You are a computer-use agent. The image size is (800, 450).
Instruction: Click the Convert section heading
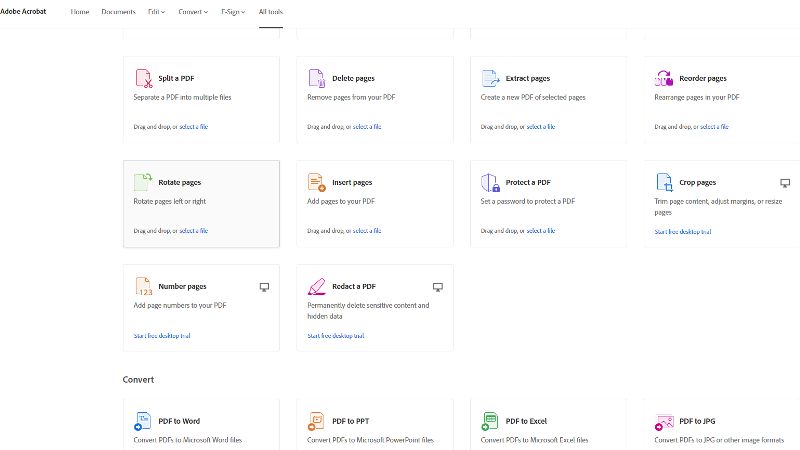[x=138, y=380]
